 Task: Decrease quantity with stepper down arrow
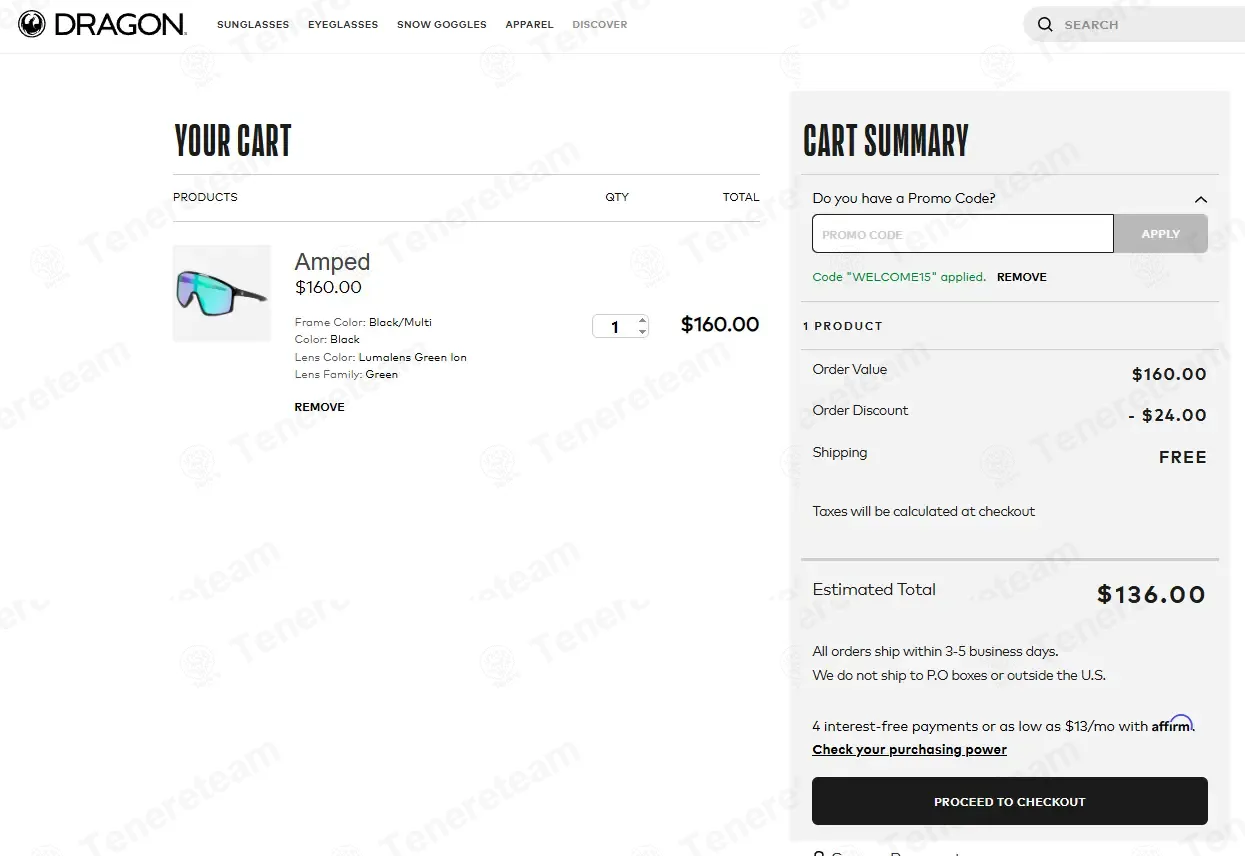click(x=642, y=332)
